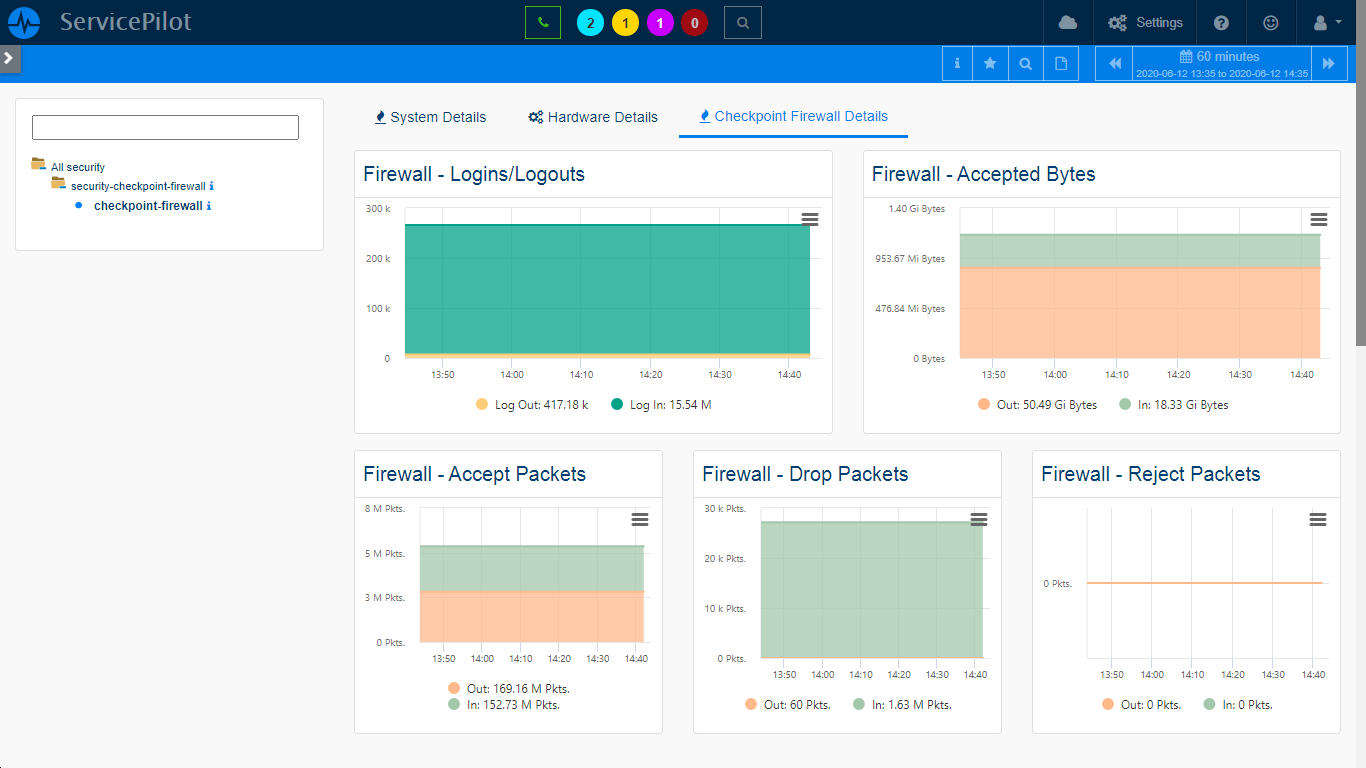Open the cloud icon in top bar
1366x768 pixels.
pos(1068,22)
